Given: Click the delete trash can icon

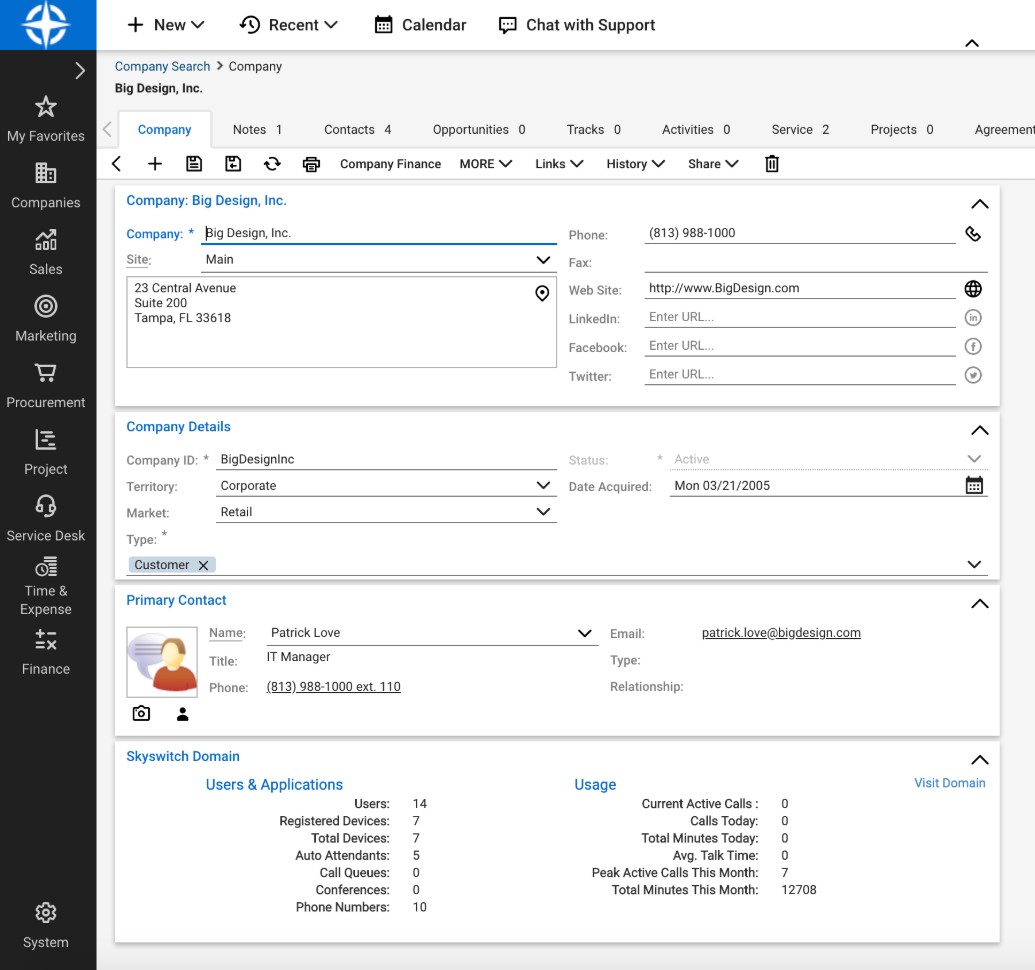Looking at the screenshot, I should pos(772,164).
